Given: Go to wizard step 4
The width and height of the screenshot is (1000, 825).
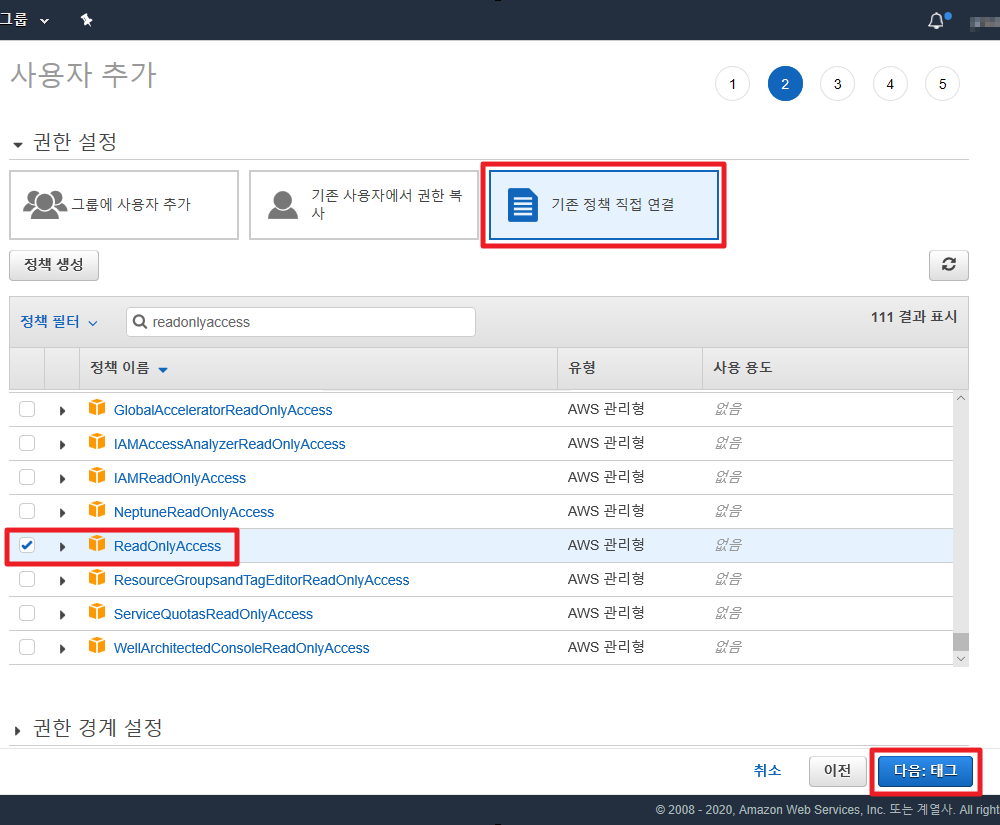Looking at the screenshot, I should point(890,84).
